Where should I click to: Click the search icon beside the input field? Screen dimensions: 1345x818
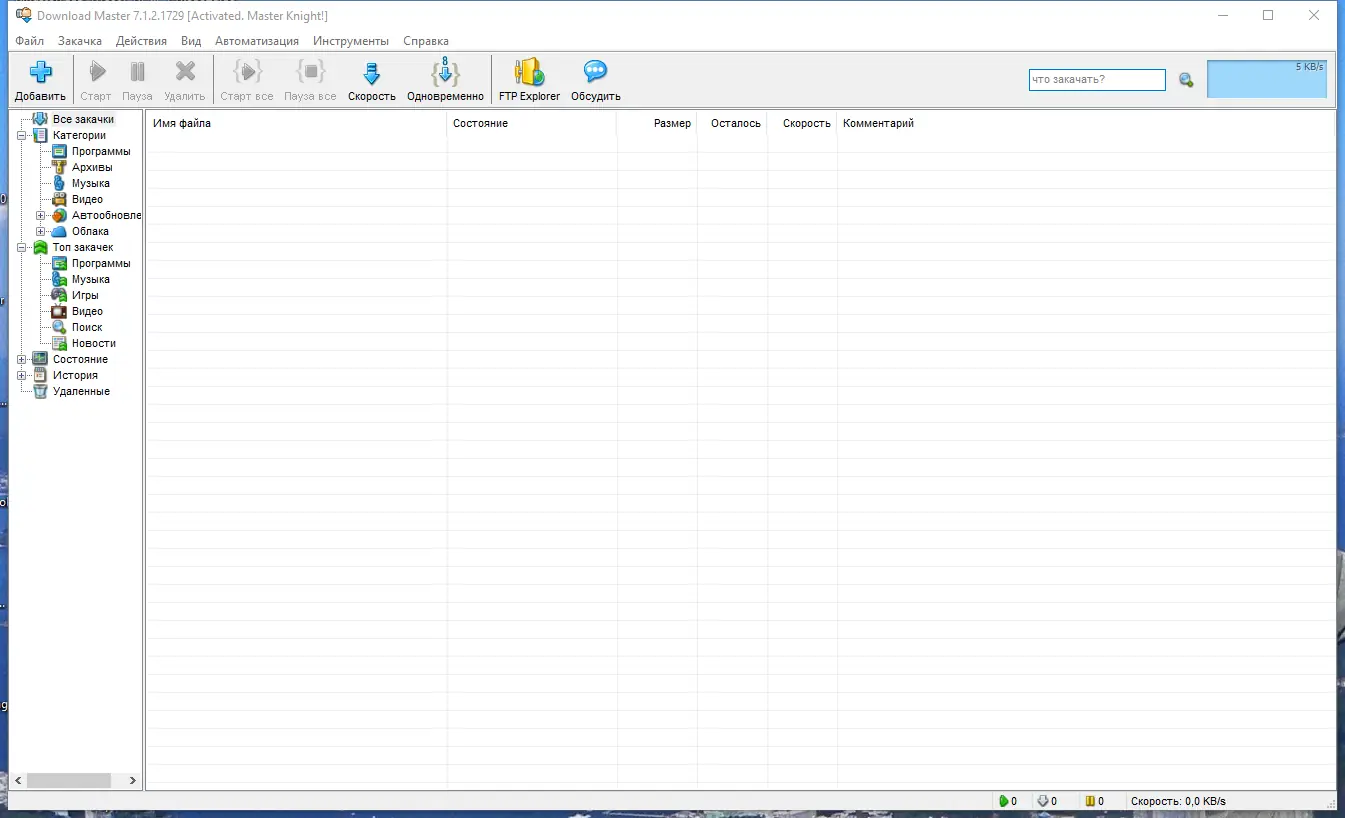(x=1186, y=81)
